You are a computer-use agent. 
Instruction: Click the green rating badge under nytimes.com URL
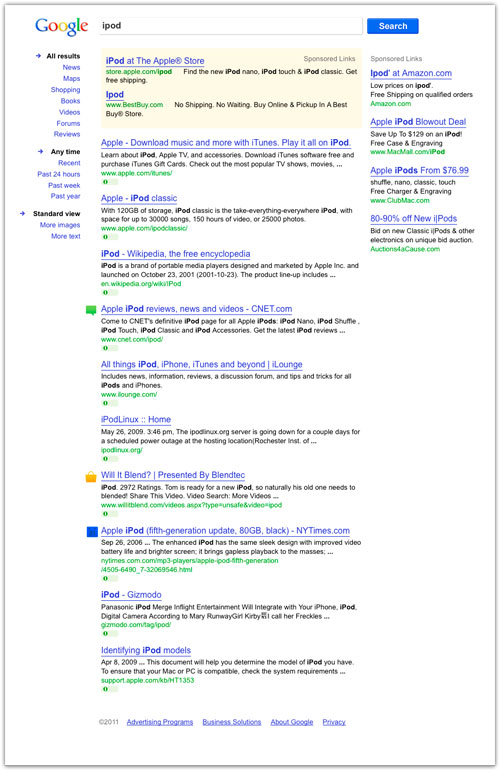click(x=110, y=579)
